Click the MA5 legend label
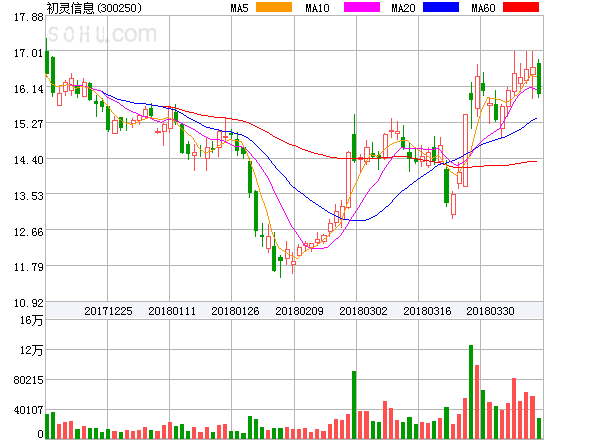This screenshot has width=600, height=440. click(x=239, y=8)
